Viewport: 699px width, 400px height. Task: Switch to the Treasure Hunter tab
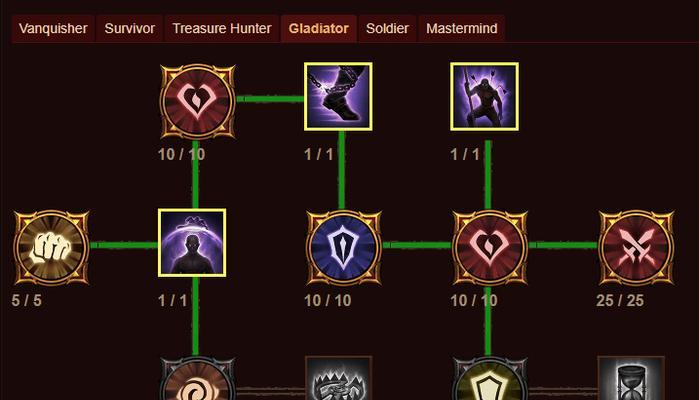(x=222, y=29)
